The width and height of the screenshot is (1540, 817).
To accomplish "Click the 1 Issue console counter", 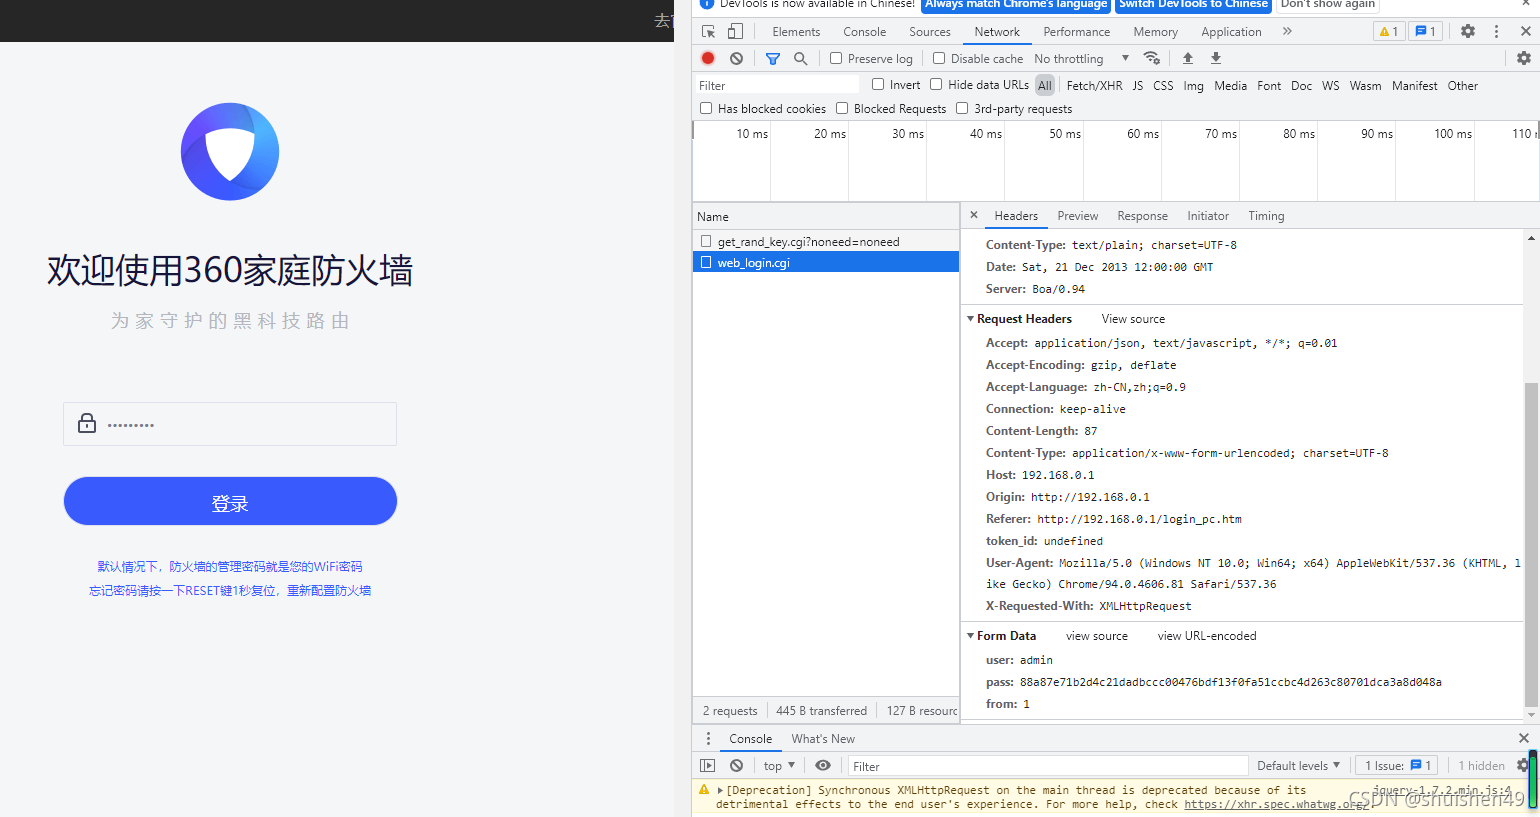I will pos(1397,766).
